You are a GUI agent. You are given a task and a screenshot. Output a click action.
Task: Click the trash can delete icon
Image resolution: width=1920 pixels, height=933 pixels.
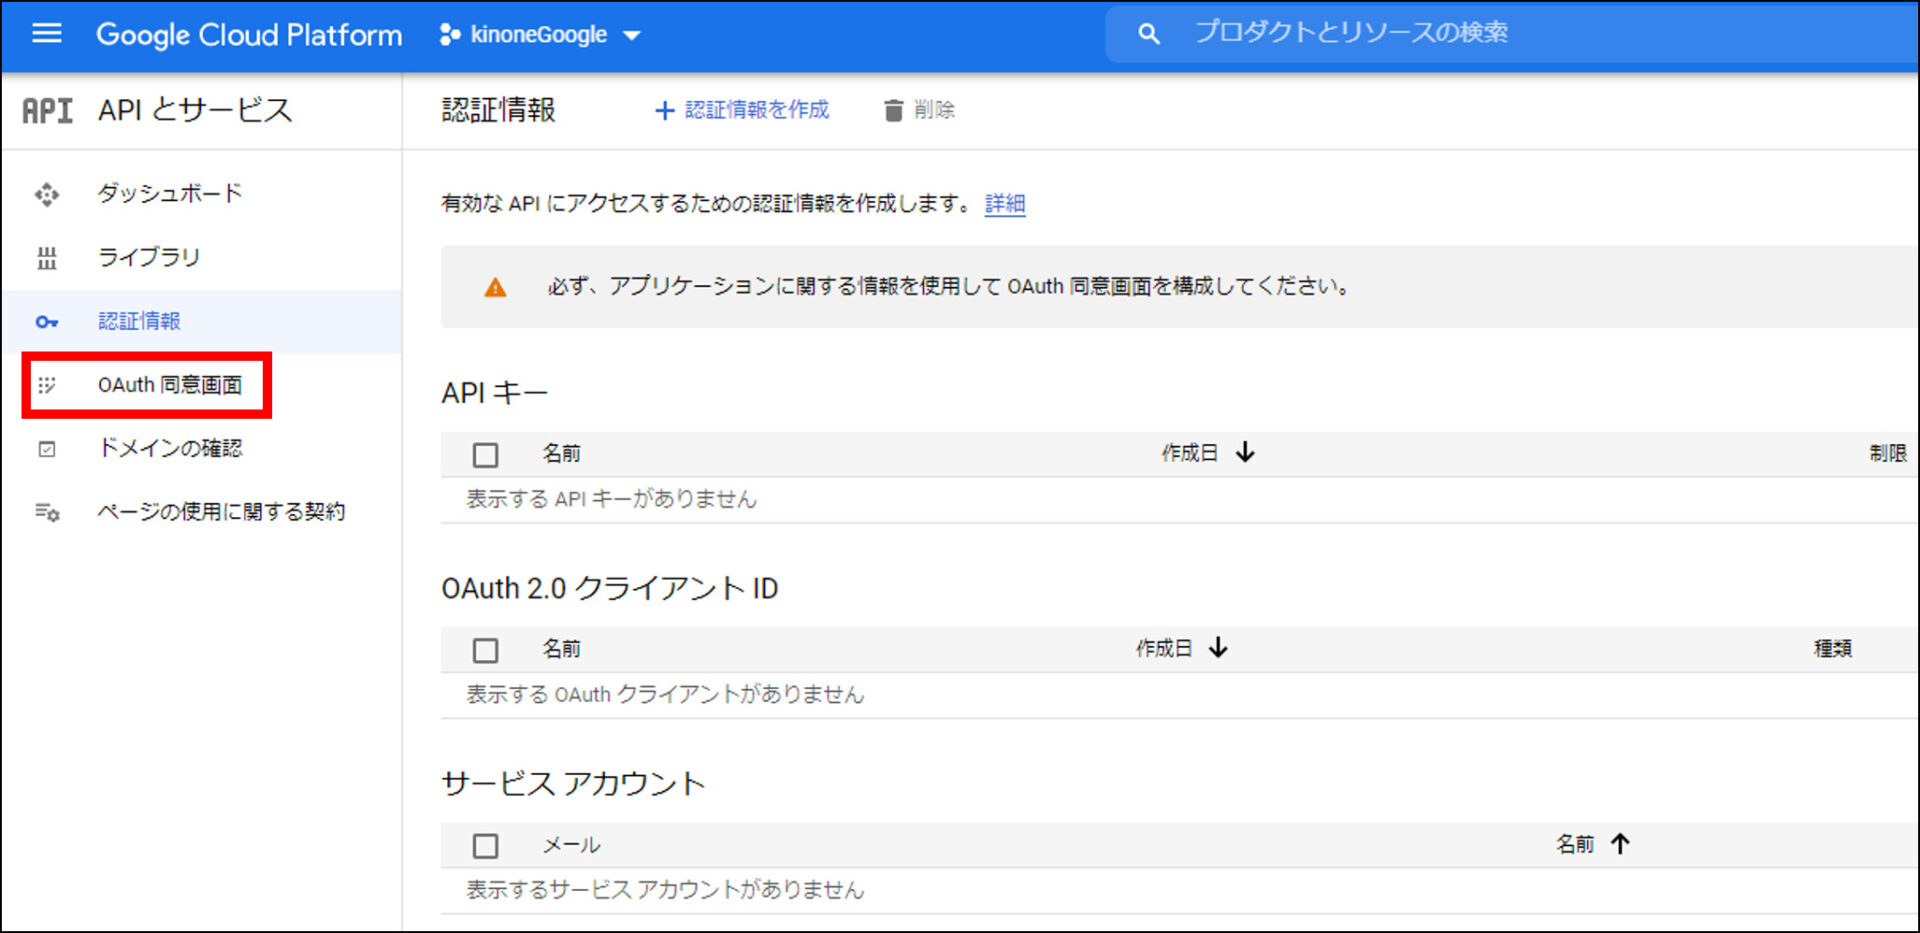click(893, 111)
